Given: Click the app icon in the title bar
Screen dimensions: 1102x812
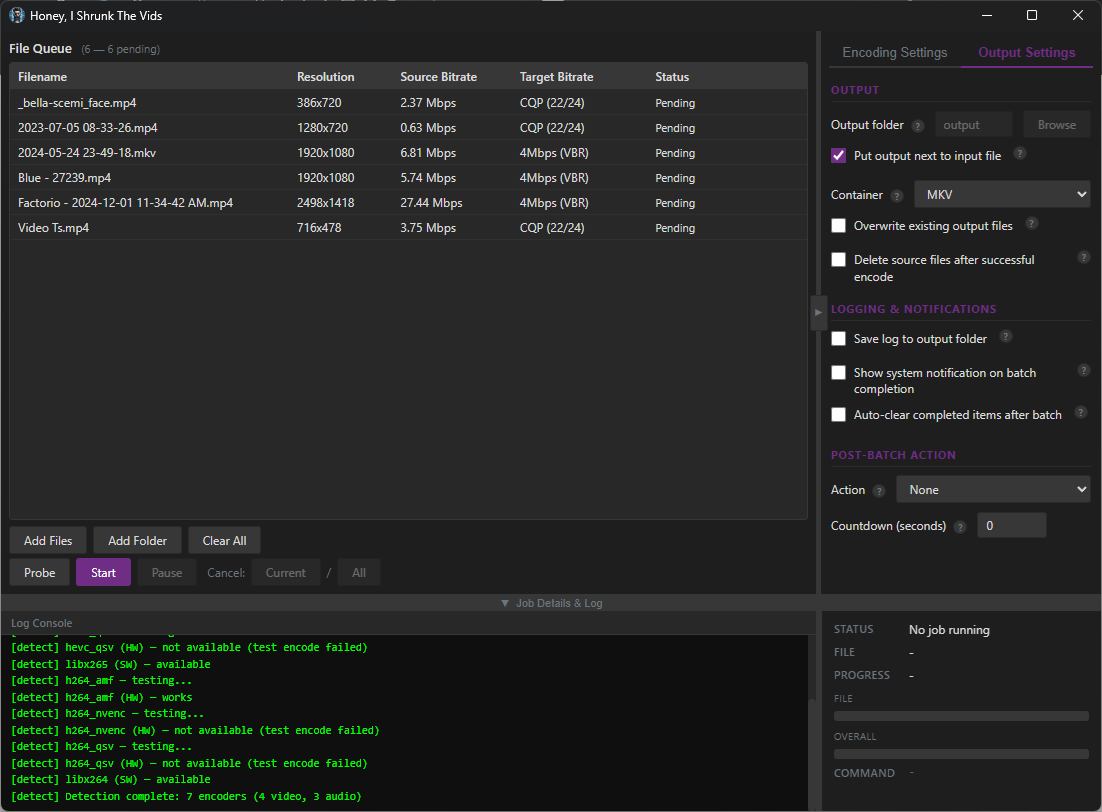Looking at the screenshot, I should [x=17, y=15].
